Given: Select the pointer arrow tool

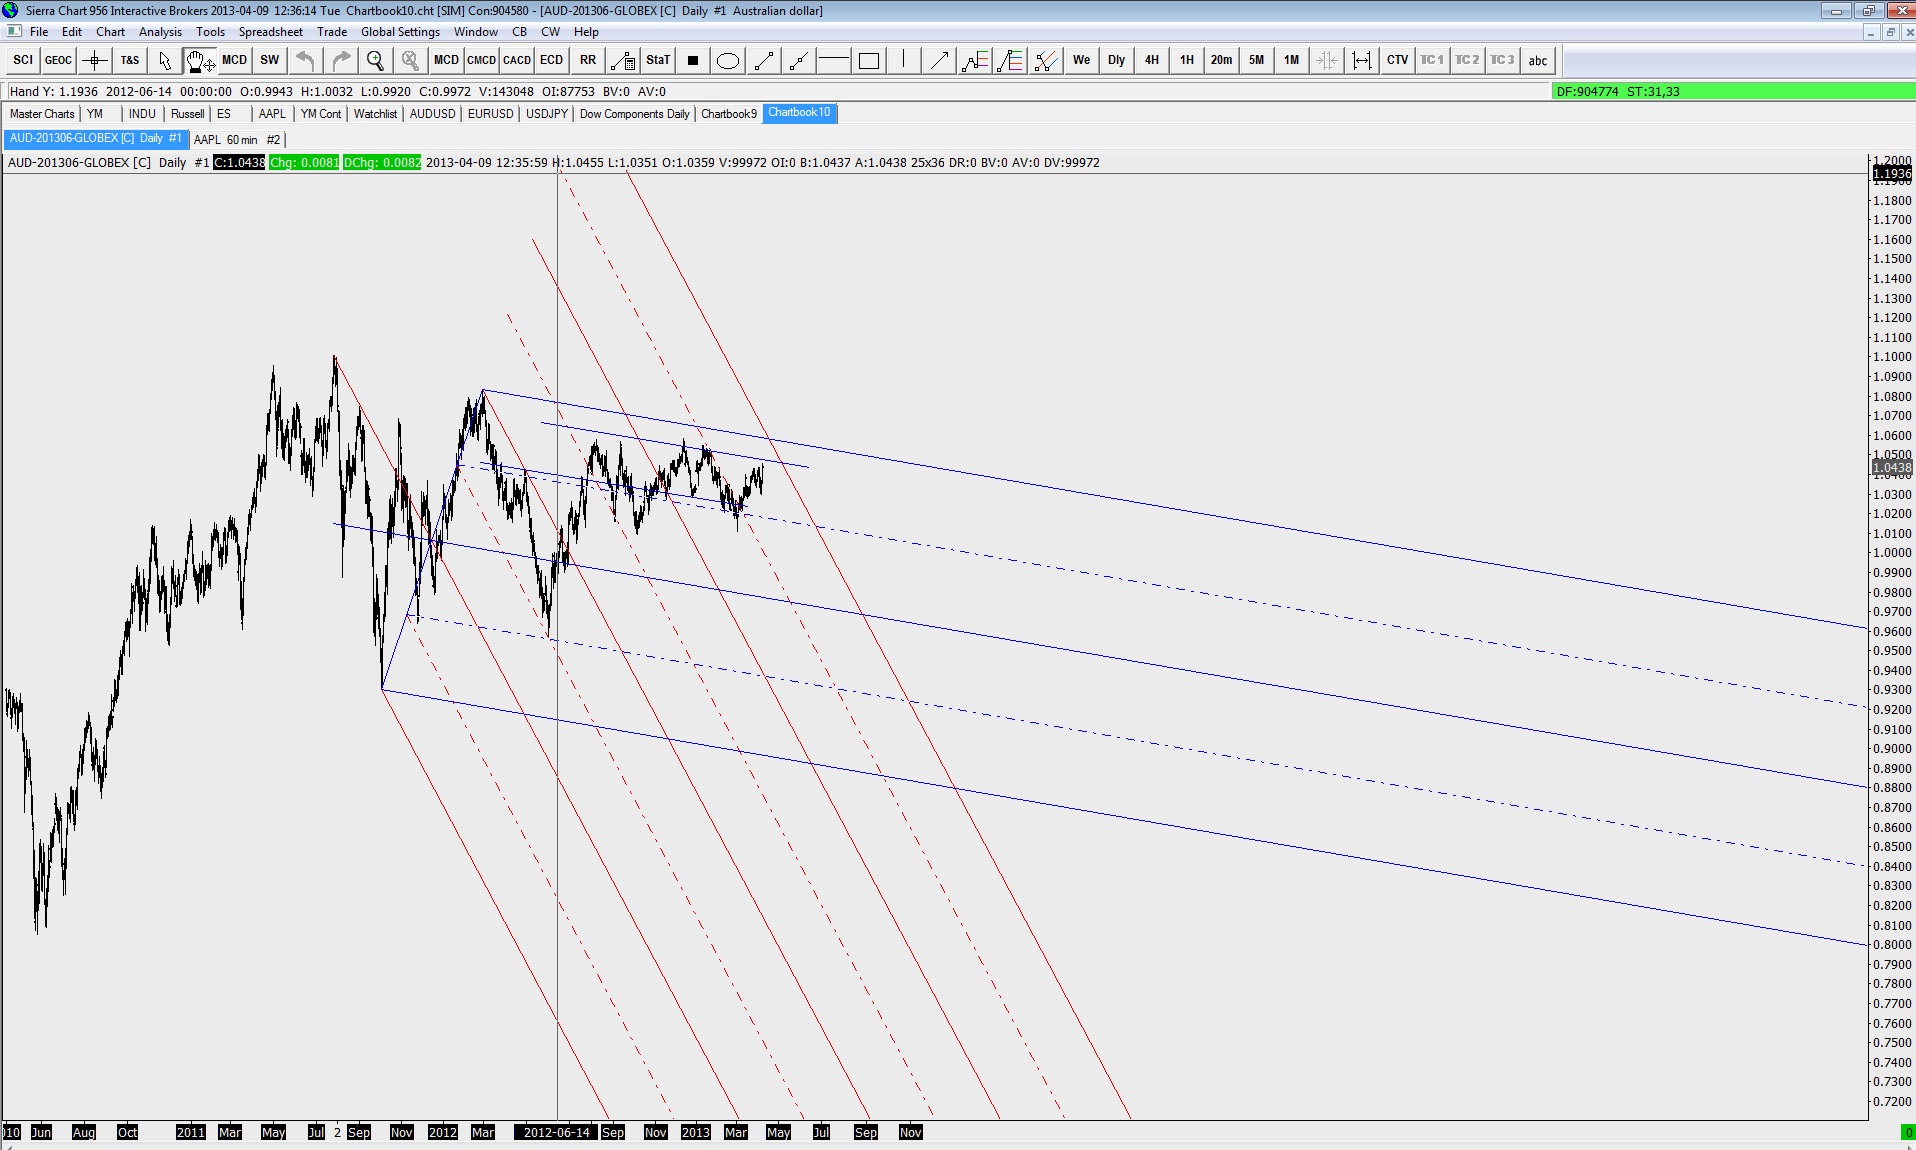Looking at the screenshot, I should tap(165, 60).
